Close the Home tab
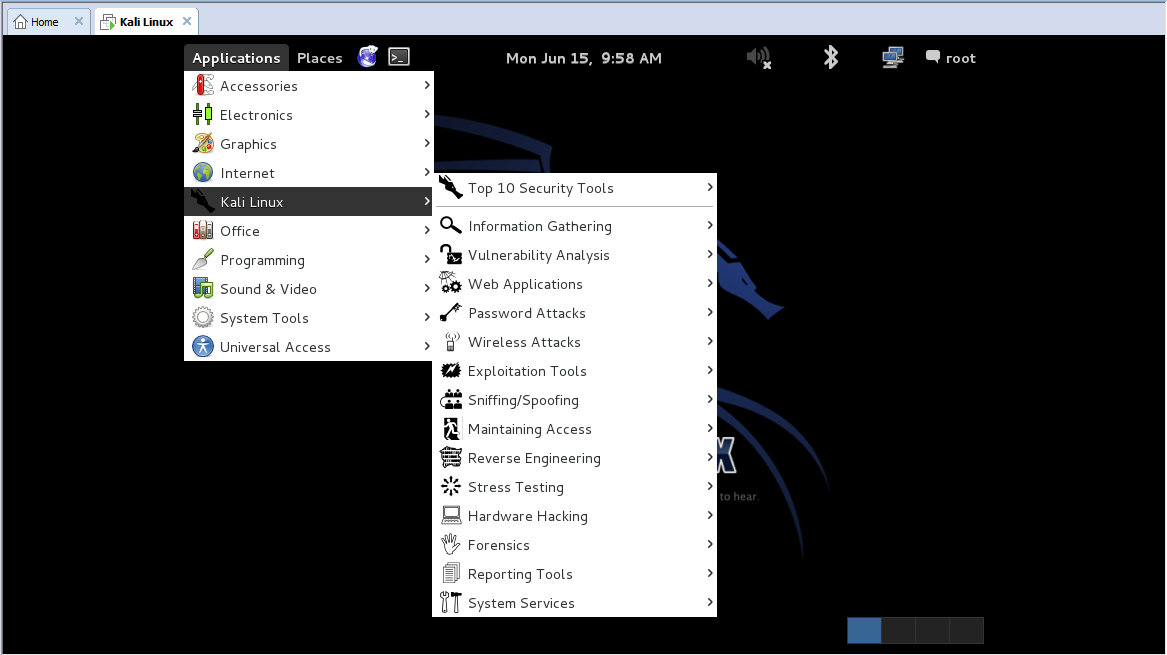Viewport: 1167px width, 655px height. 79,22
